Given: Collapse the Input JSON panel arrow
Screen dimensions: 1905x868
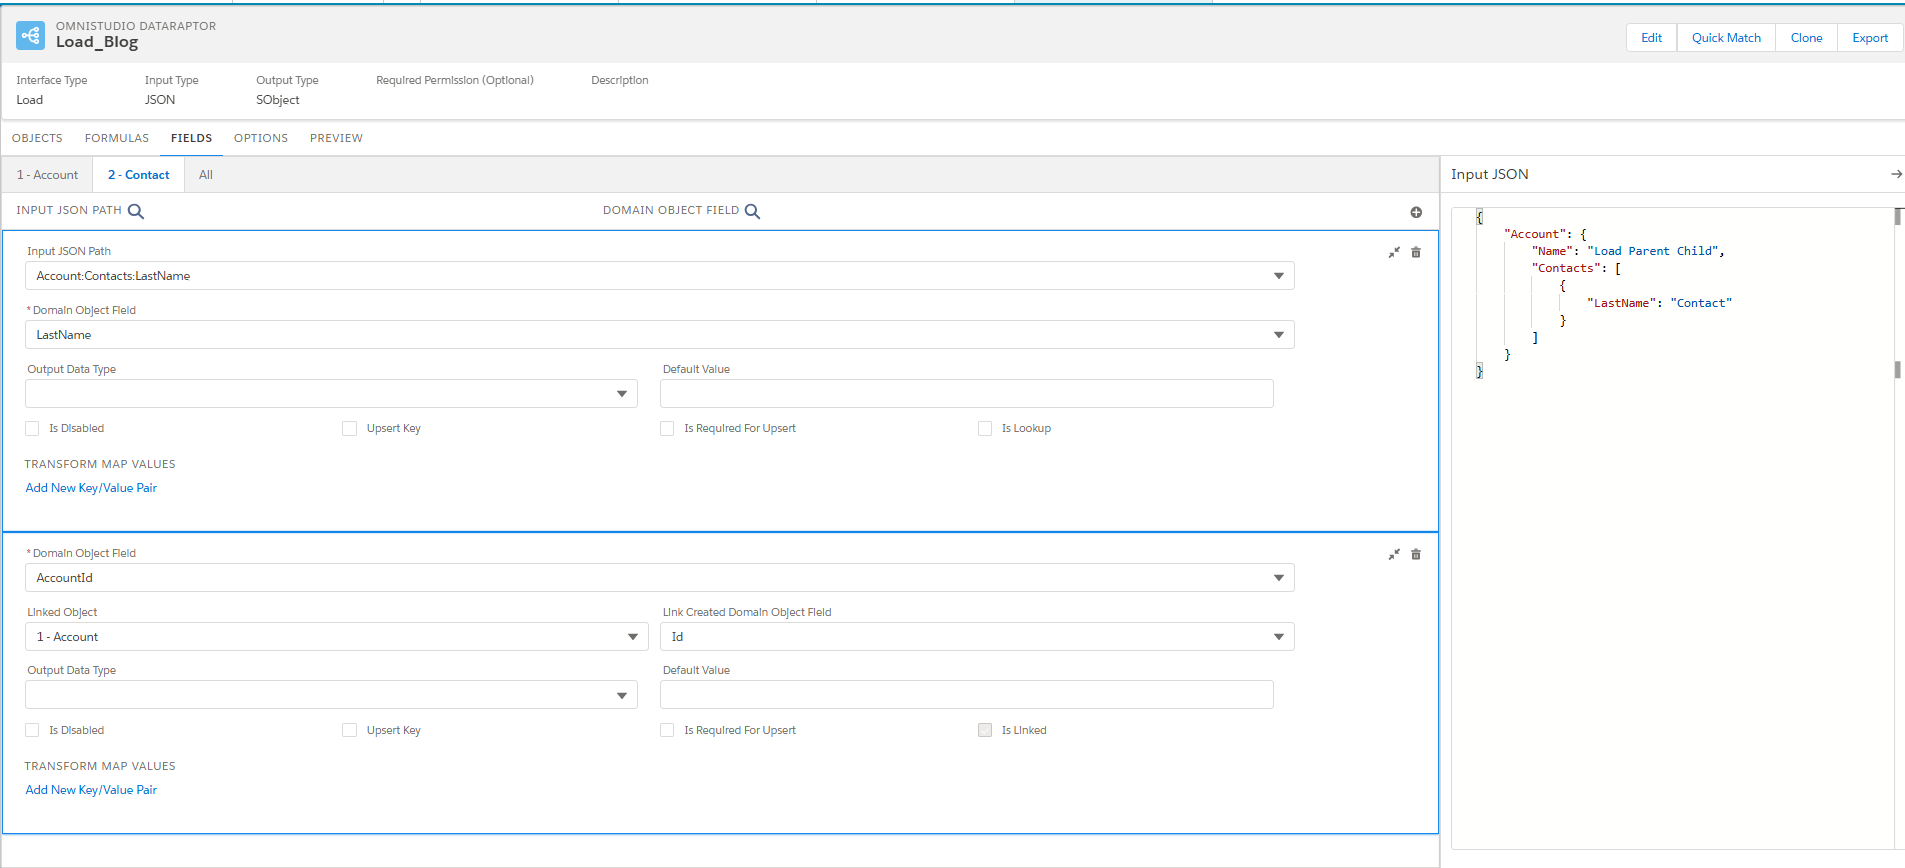Looking at the screenshot, I should click(1896, 174).
